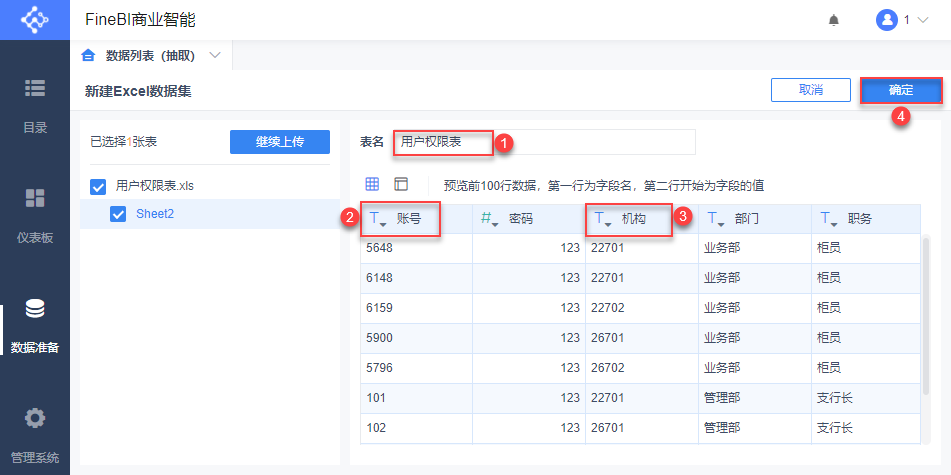951x475 pixels.
Task: Click the cell with account 6148
Action: (x=416, y=278)
